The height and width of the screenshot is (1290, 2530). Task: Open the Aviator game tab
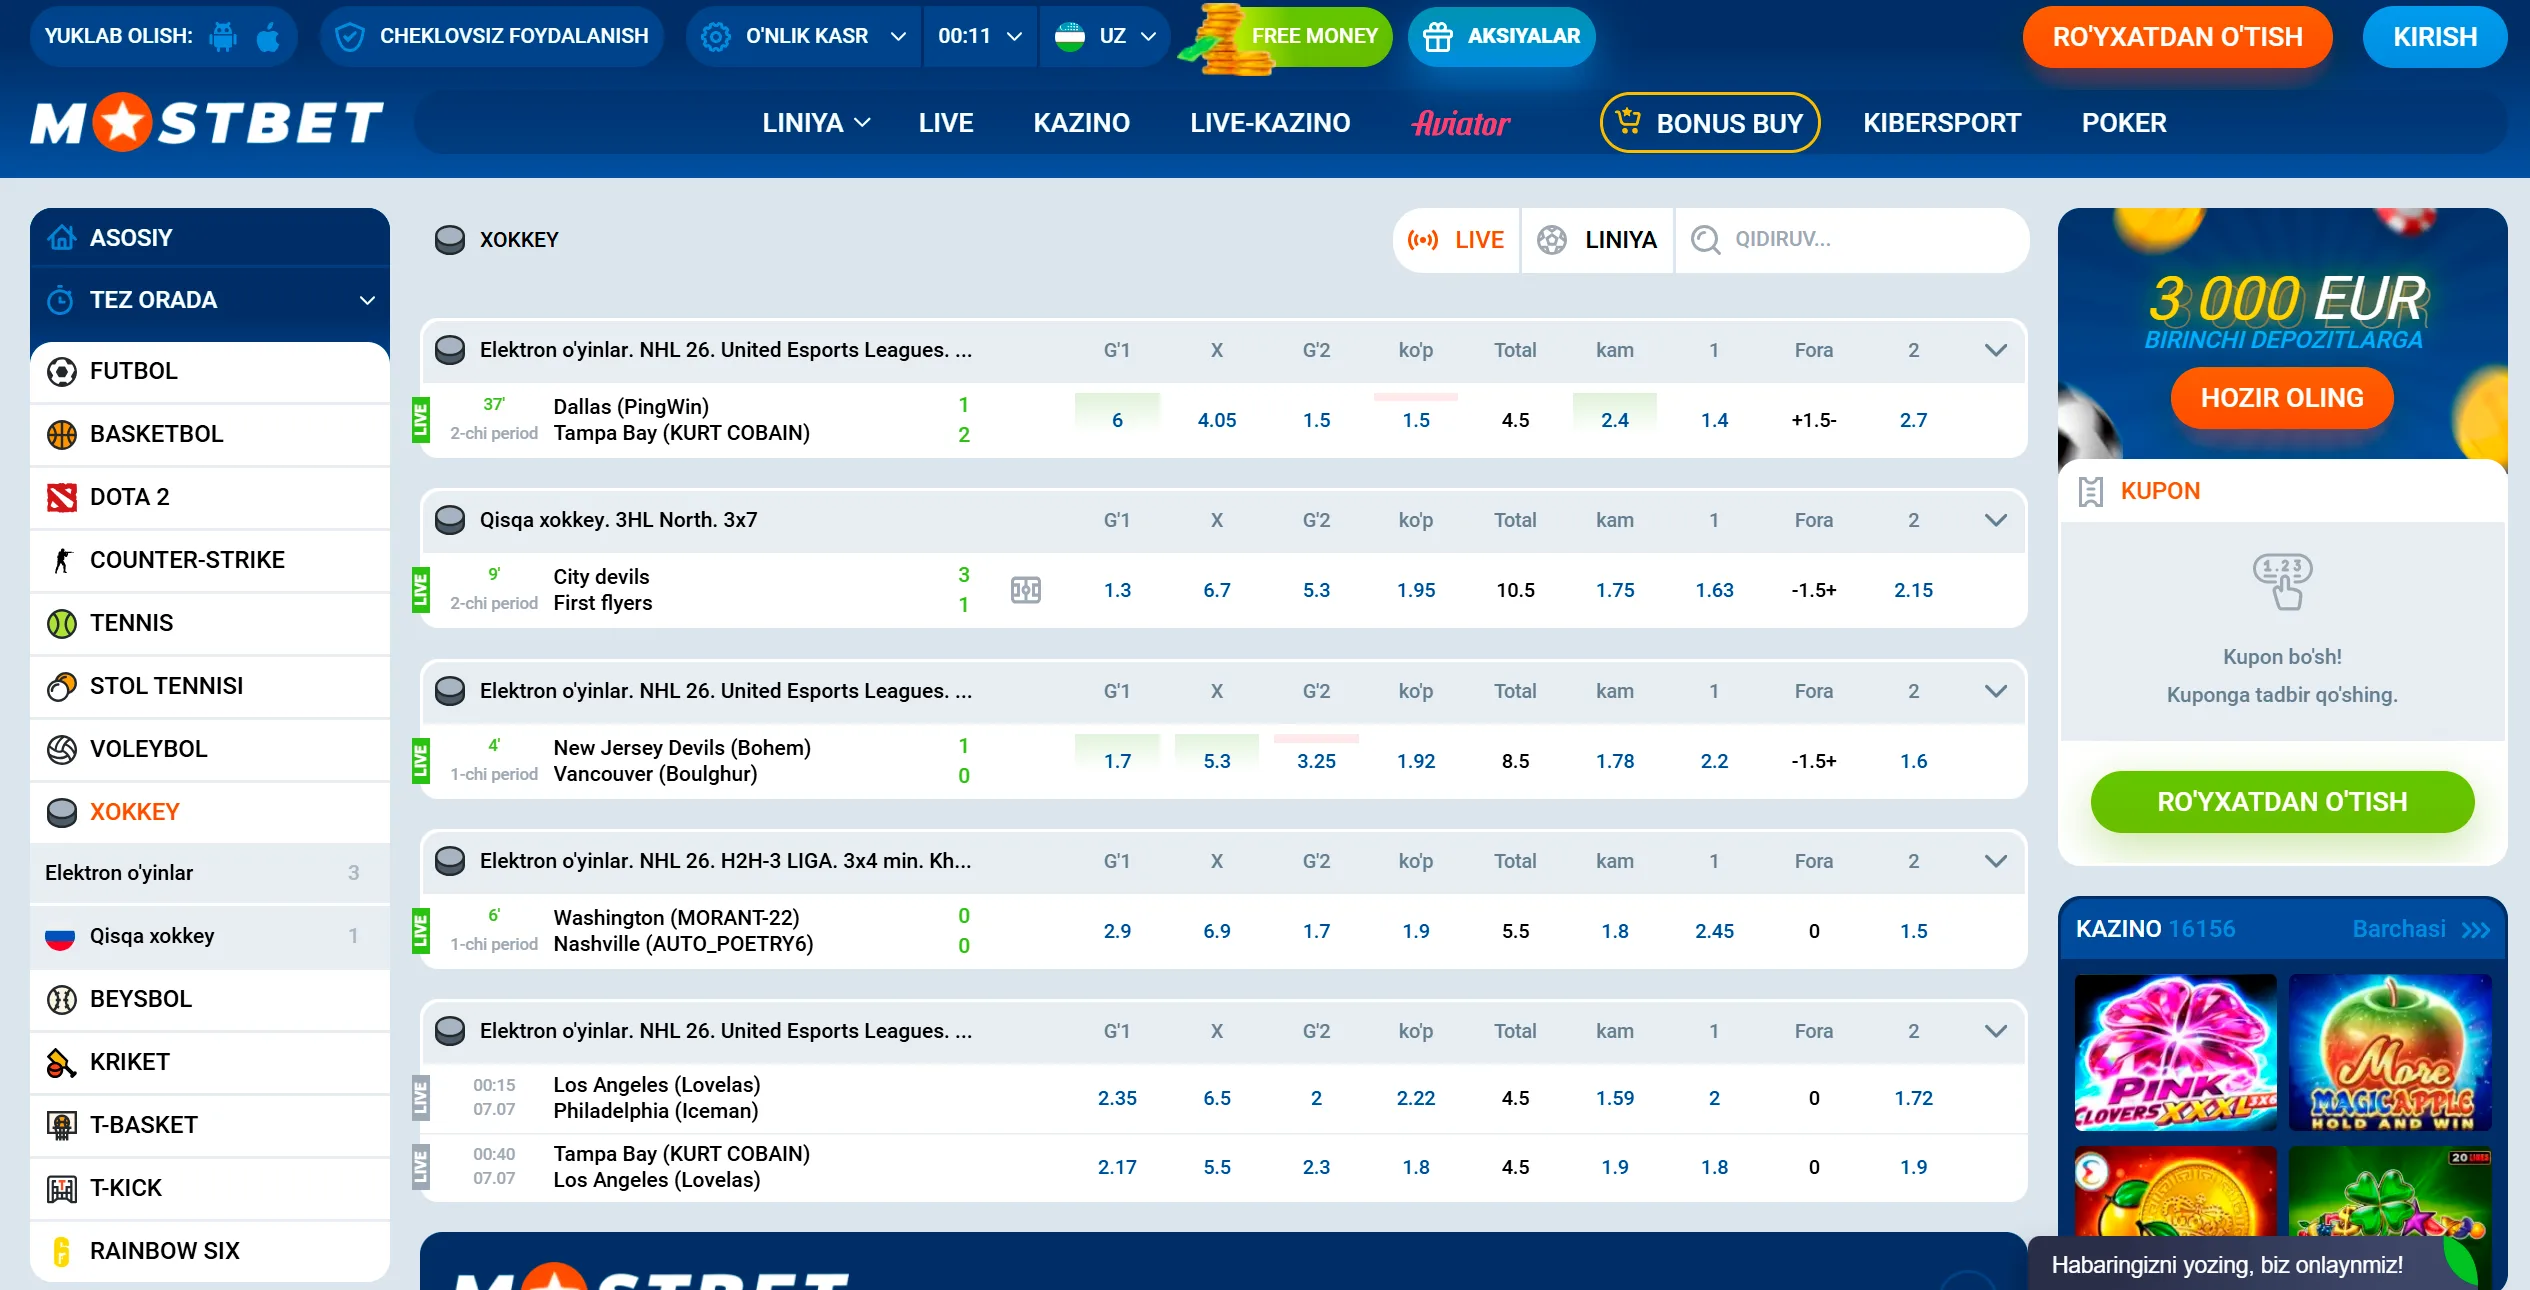pyautogui.click(x=1461, y=123)
